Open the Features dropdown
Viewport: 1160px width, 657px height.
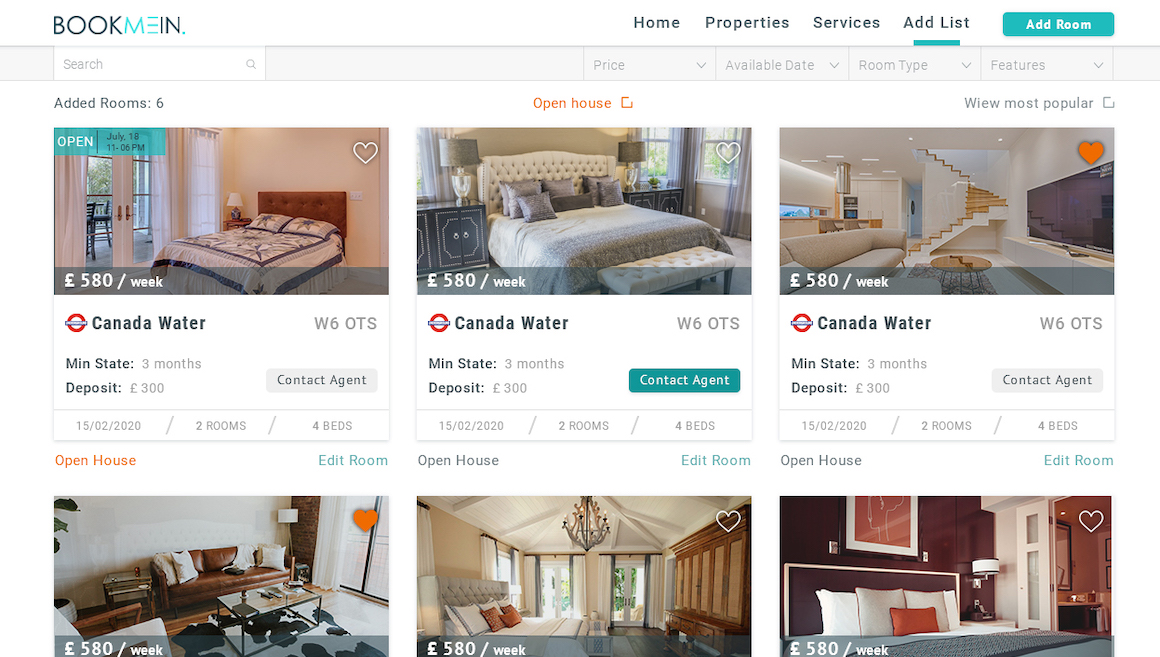[1047, 64]
